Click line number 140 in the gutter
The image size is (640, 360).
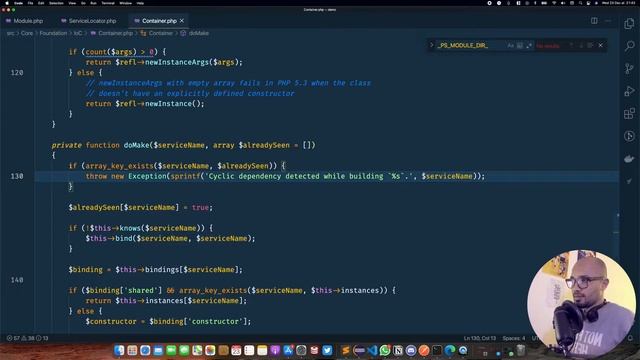(x=17, y=280)
